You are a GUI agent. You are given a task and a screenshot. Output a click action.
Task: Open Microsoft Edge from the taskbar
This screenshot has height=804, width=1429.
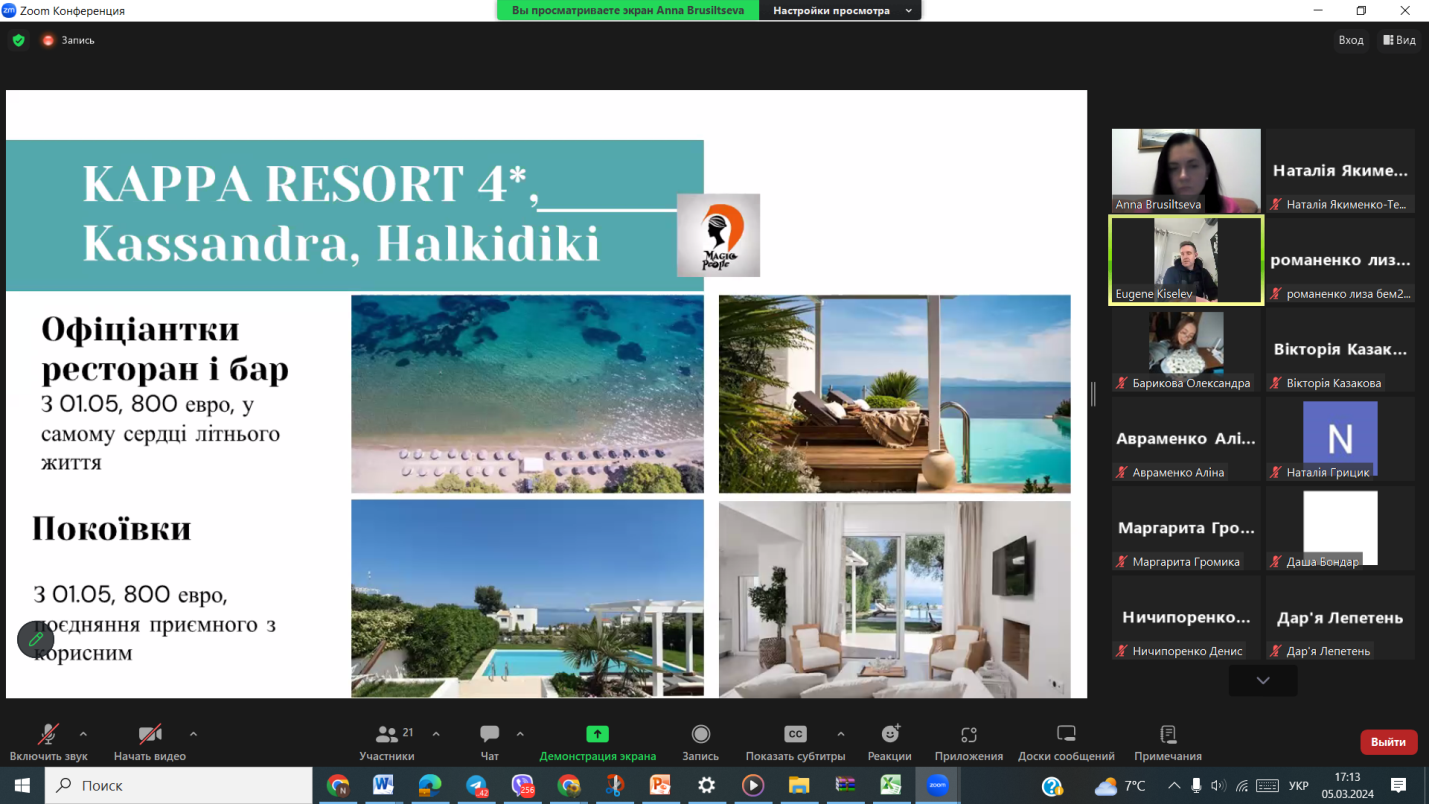click(429, 785)
